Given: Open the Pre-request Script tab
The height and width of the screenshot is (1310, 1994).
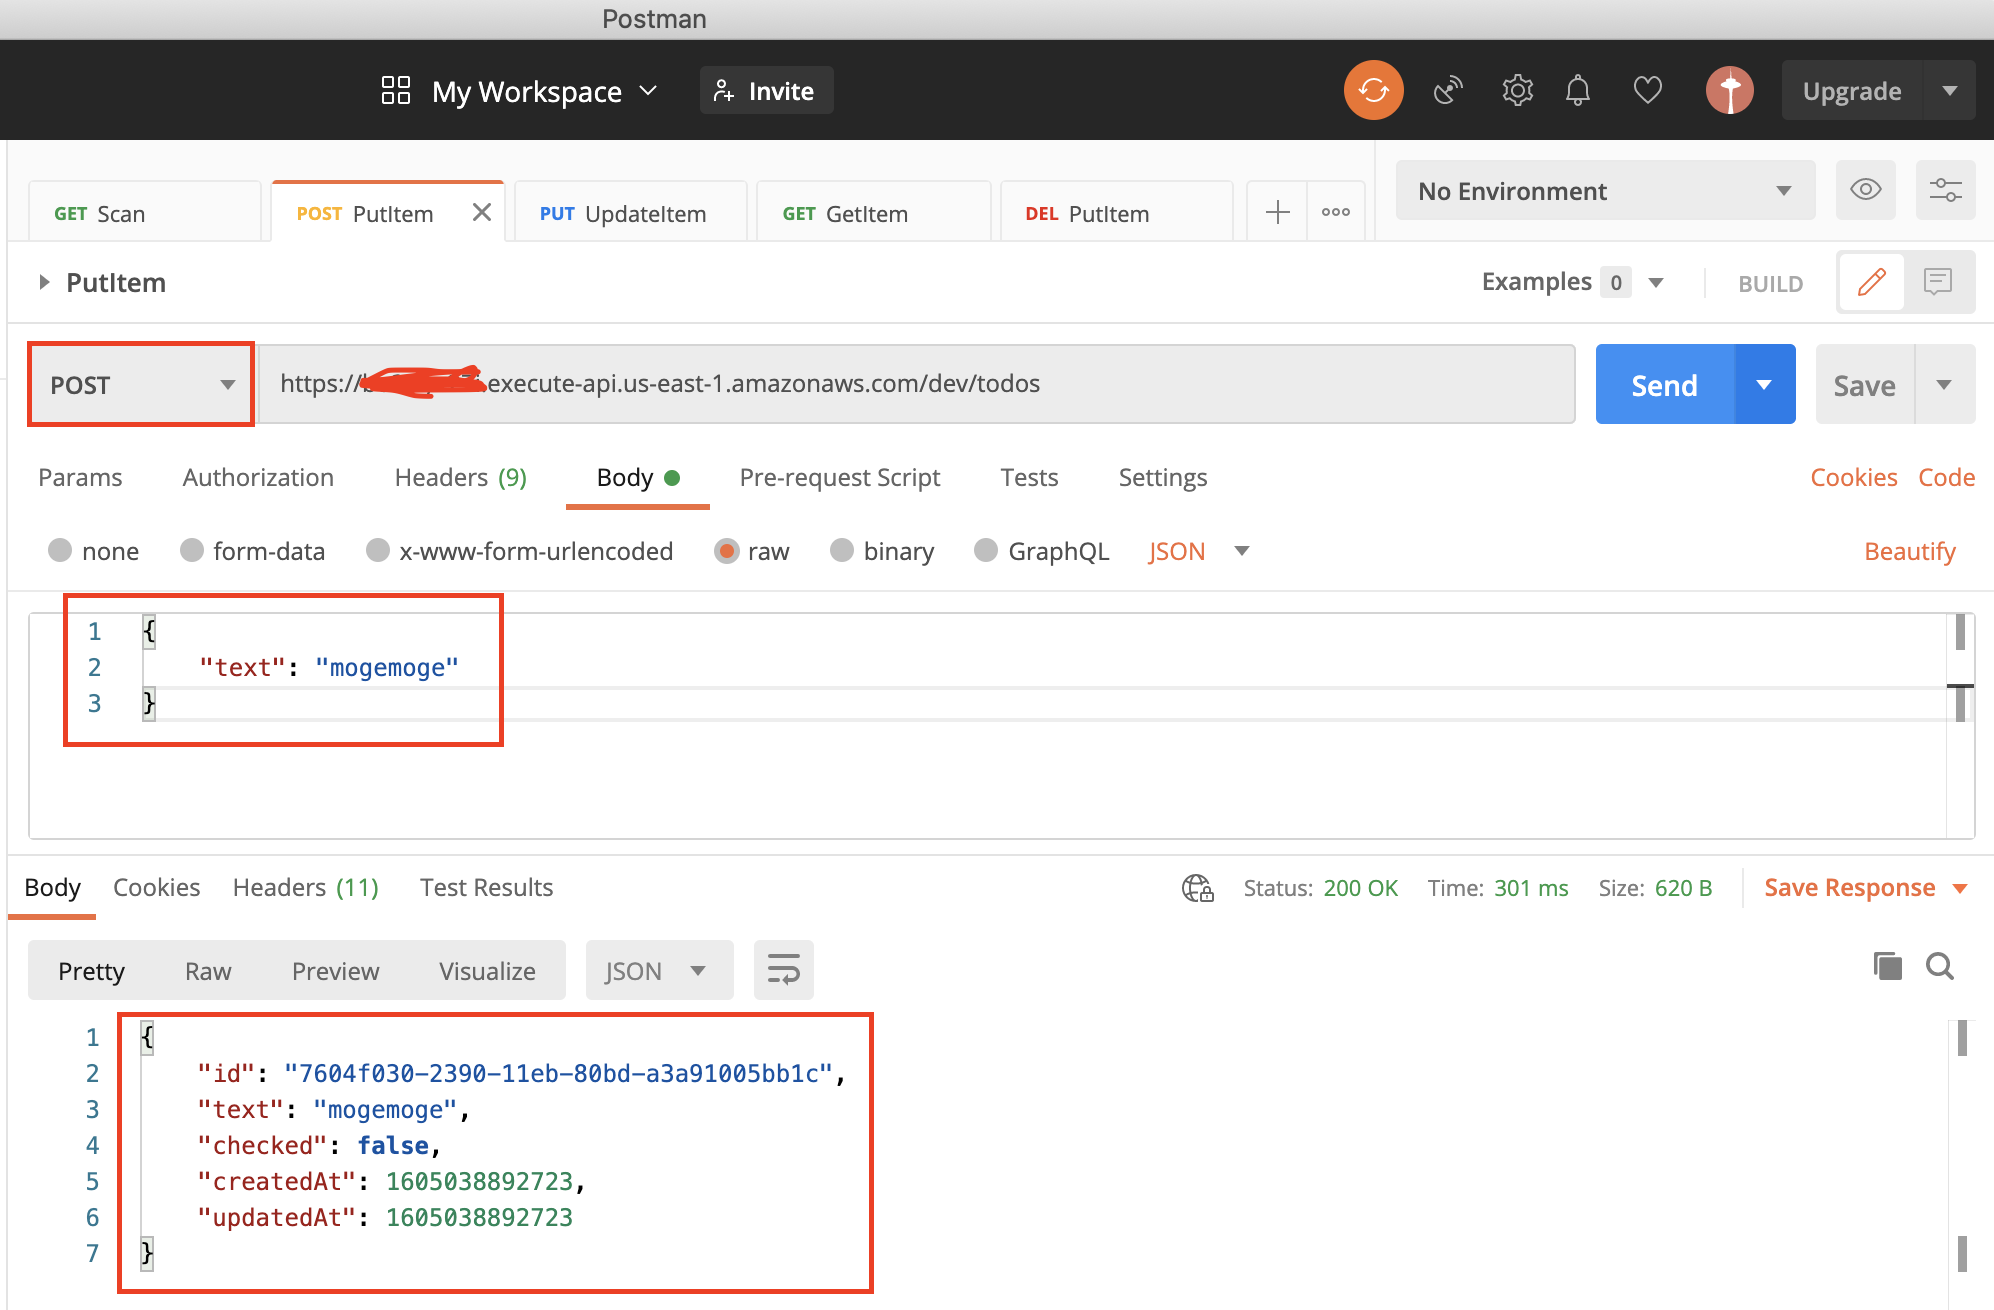Looking at the screenshot, I should (x=839, y=478).
